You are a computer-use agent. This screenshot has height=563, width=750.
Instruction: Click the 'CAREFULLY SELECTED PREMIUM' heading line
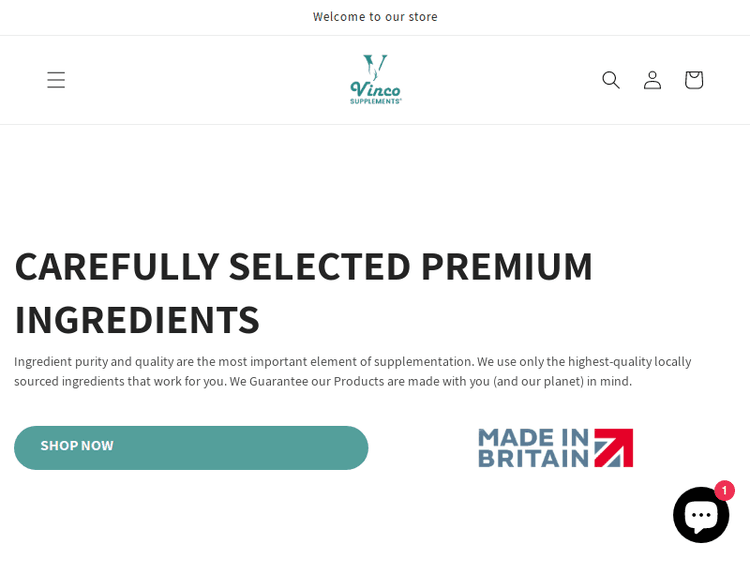303,266
